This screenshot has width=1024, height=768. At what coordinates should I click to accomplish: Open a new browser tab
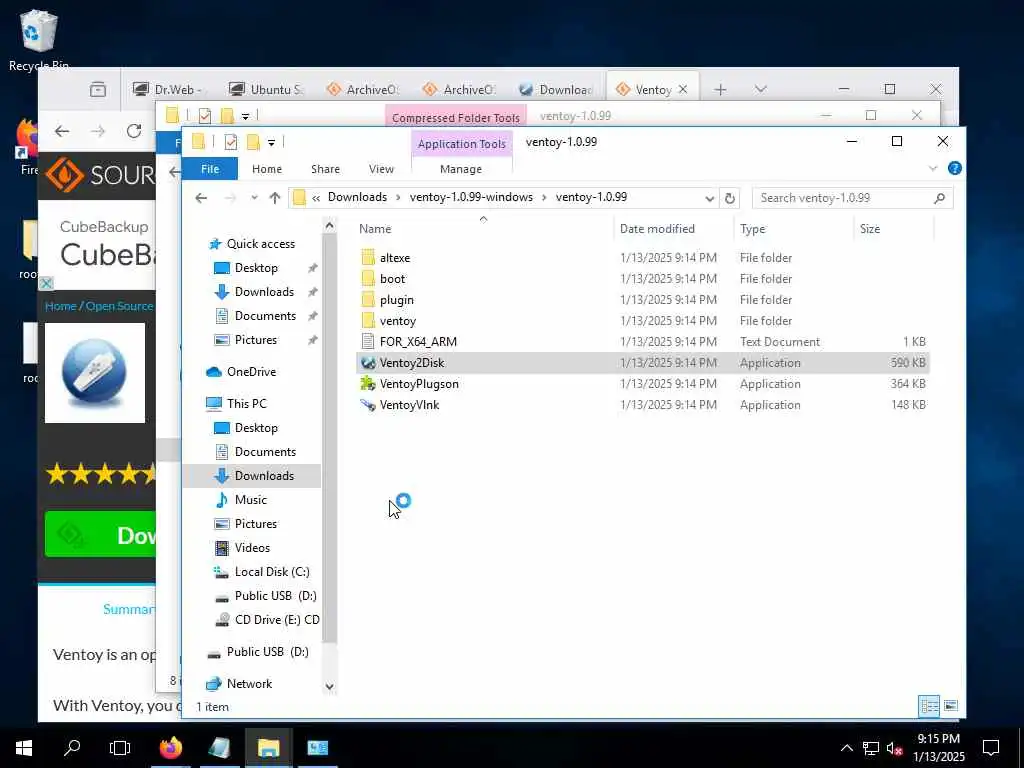(x=720, y=89)
